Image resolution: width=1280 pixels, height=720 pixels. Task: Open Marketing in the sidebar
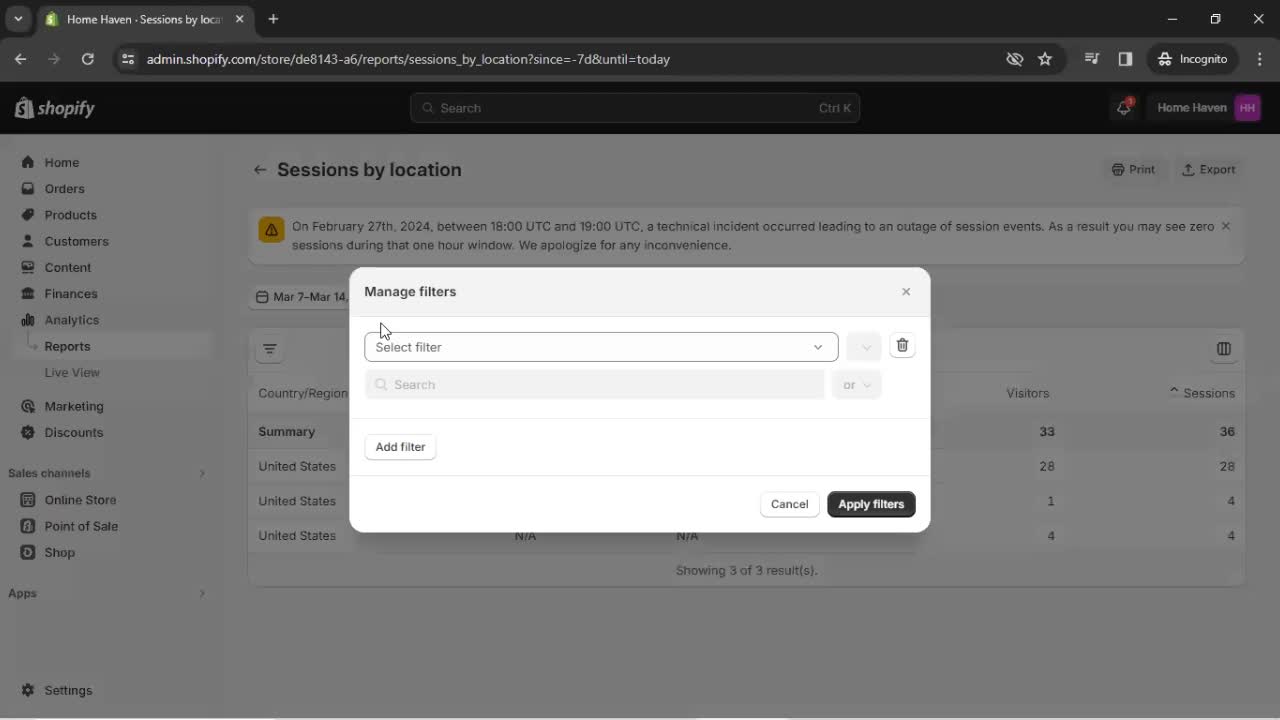tap(73, 406)
